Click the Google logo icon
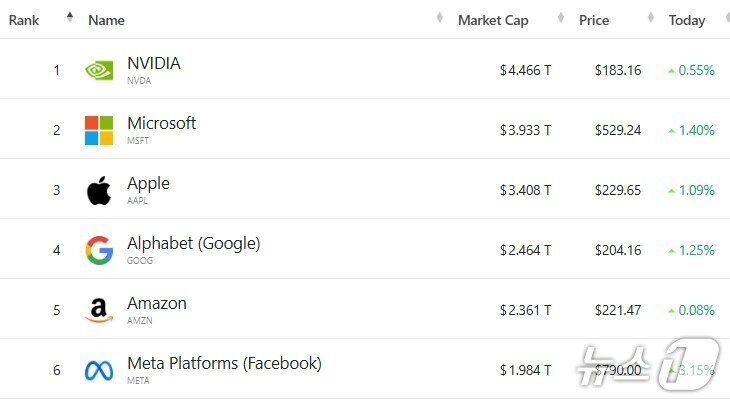 99,250
